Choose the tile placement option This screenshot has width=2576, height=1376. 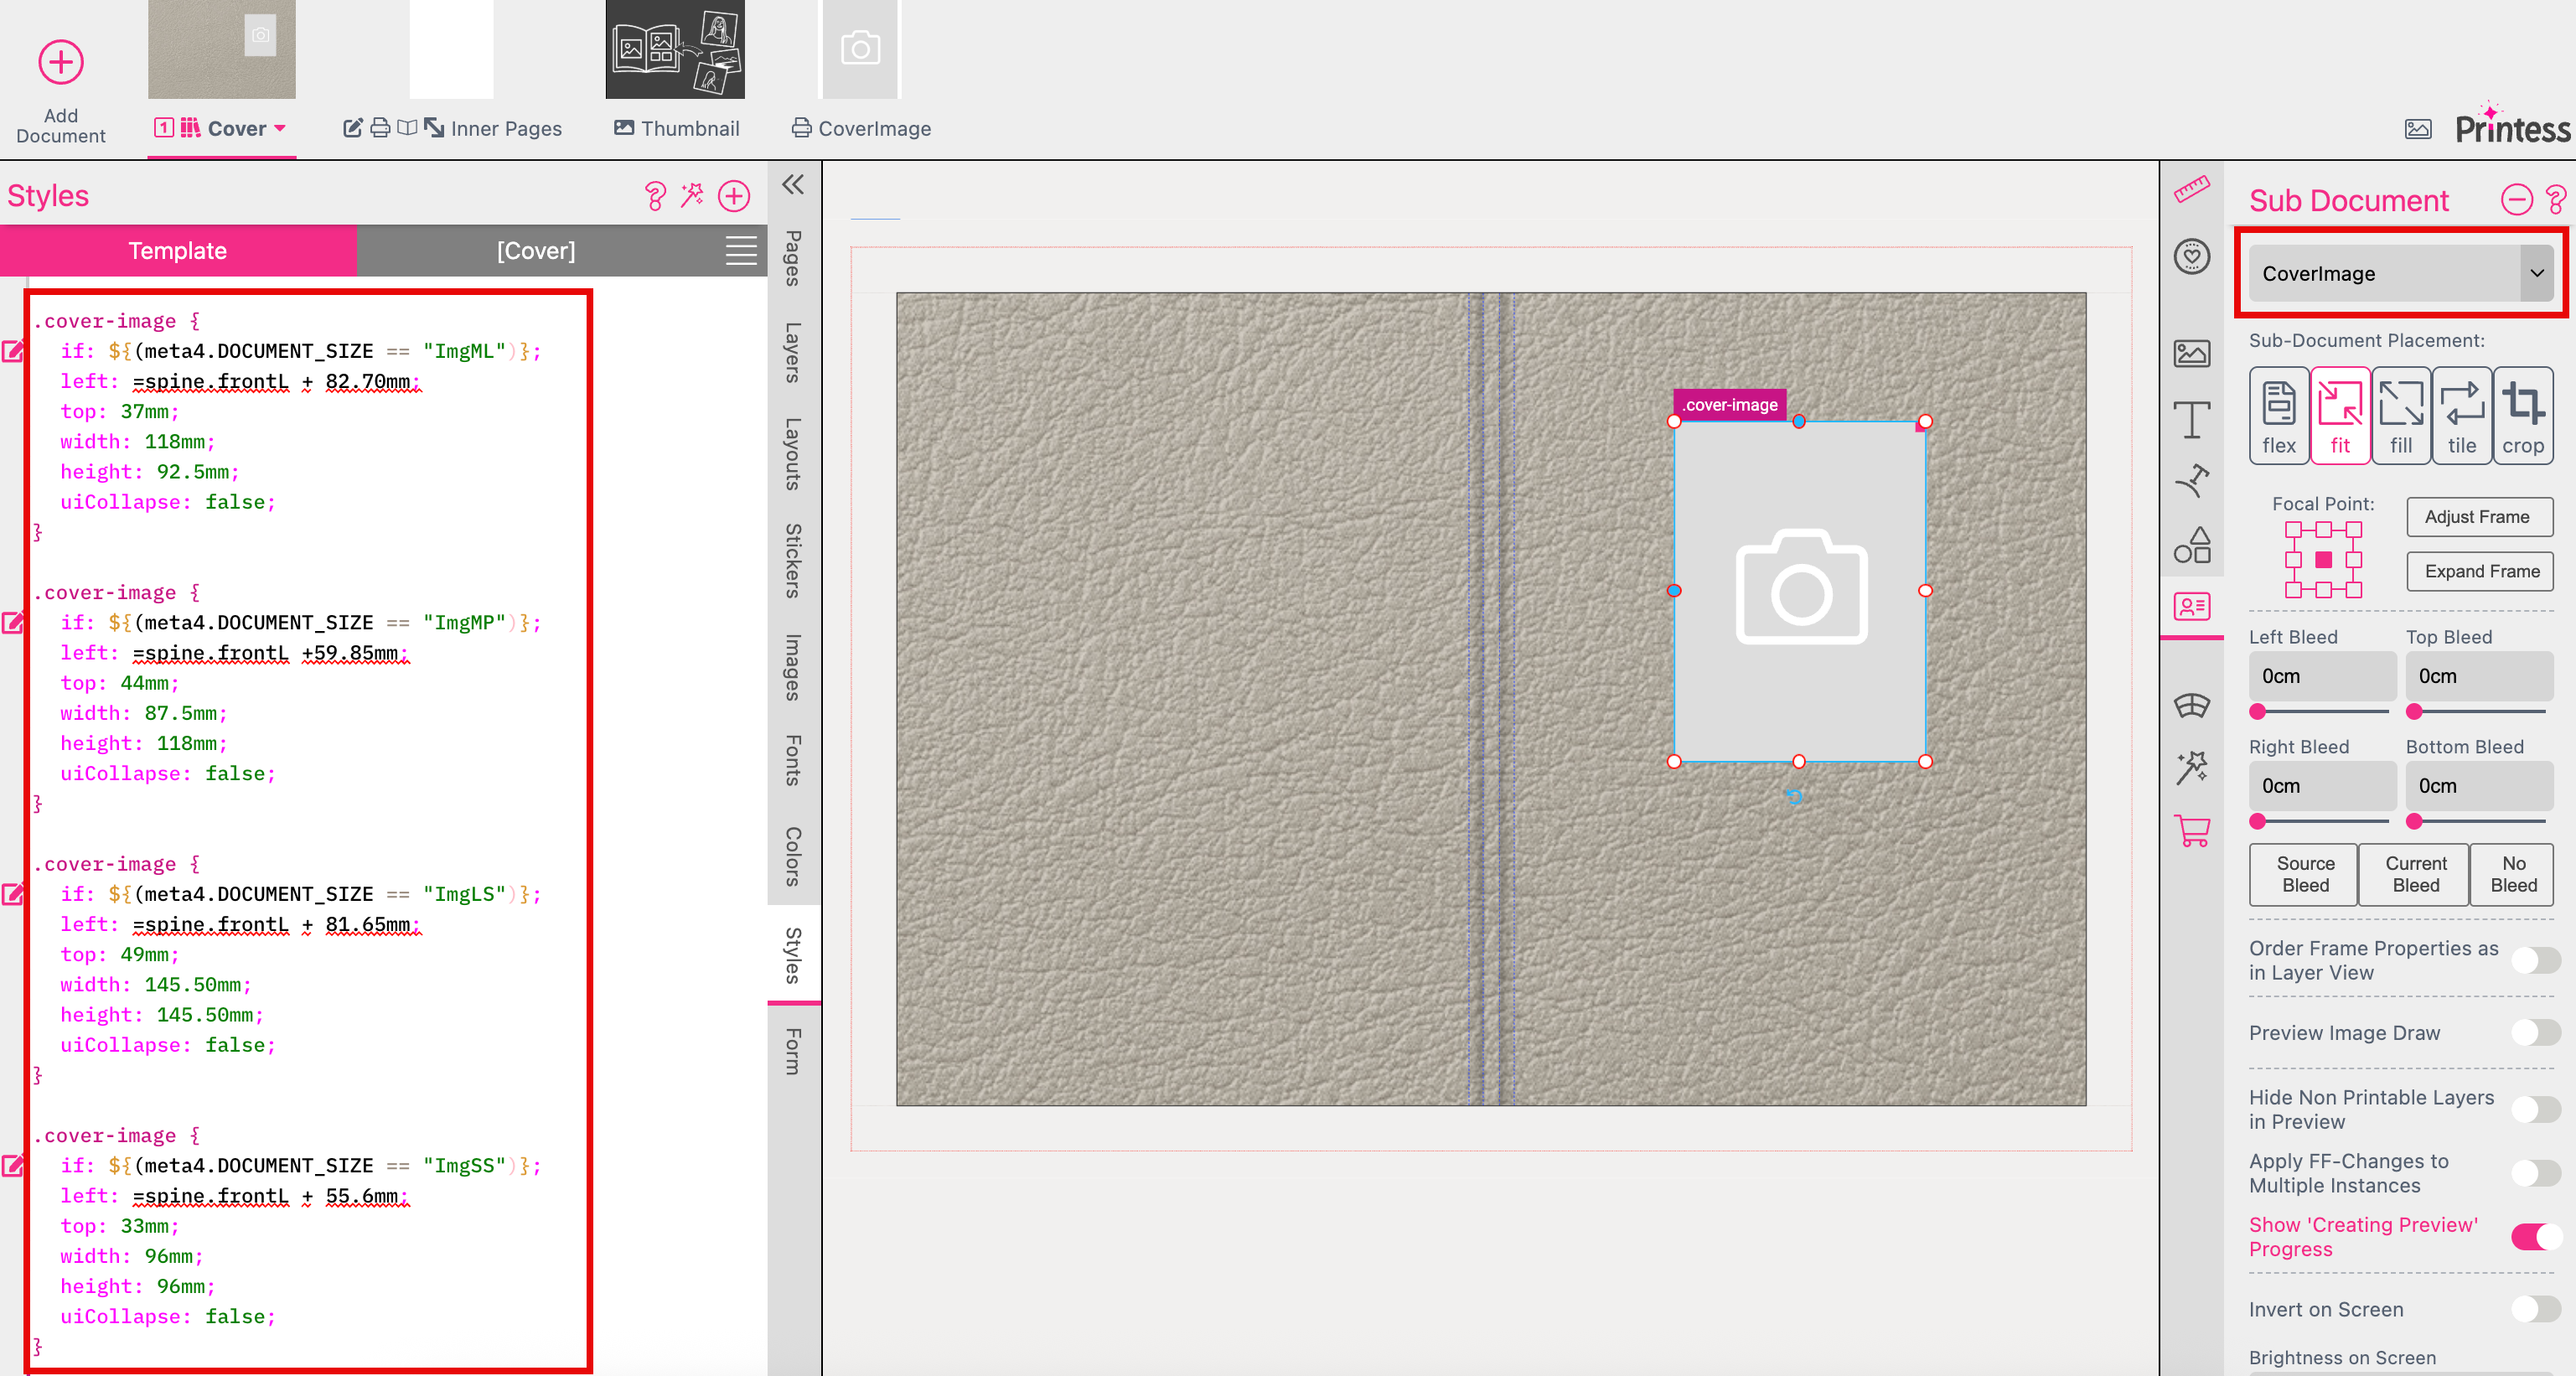point(2461,416)
